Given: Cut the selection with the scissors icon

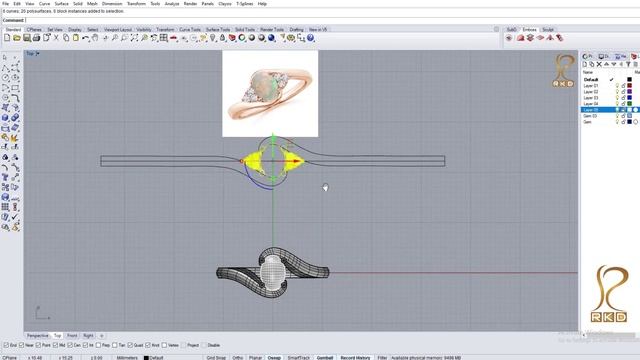Looking at the screenshot, I should point(56,38).
